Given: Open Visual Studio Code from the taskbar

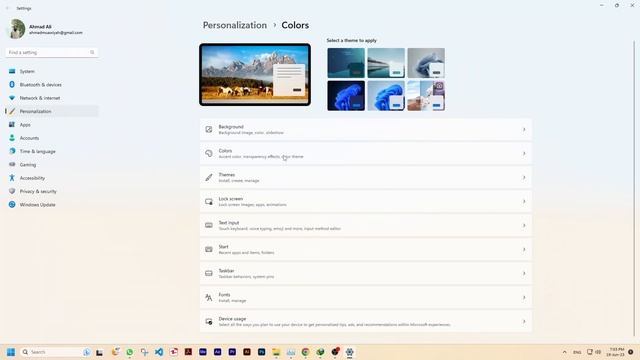Looking at the screenshot, I should point(159,352).
